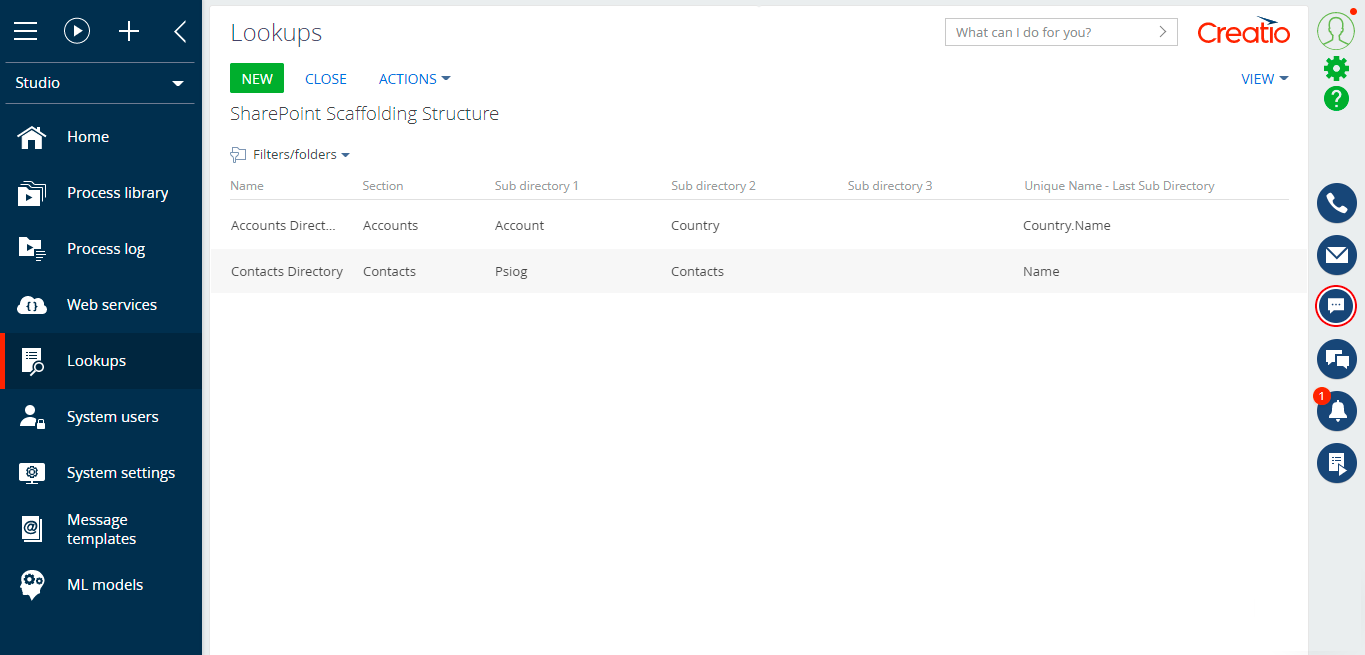Open notifications via the bell icon
This screenshot has height=655, width=1365.
pos(1336,411)
